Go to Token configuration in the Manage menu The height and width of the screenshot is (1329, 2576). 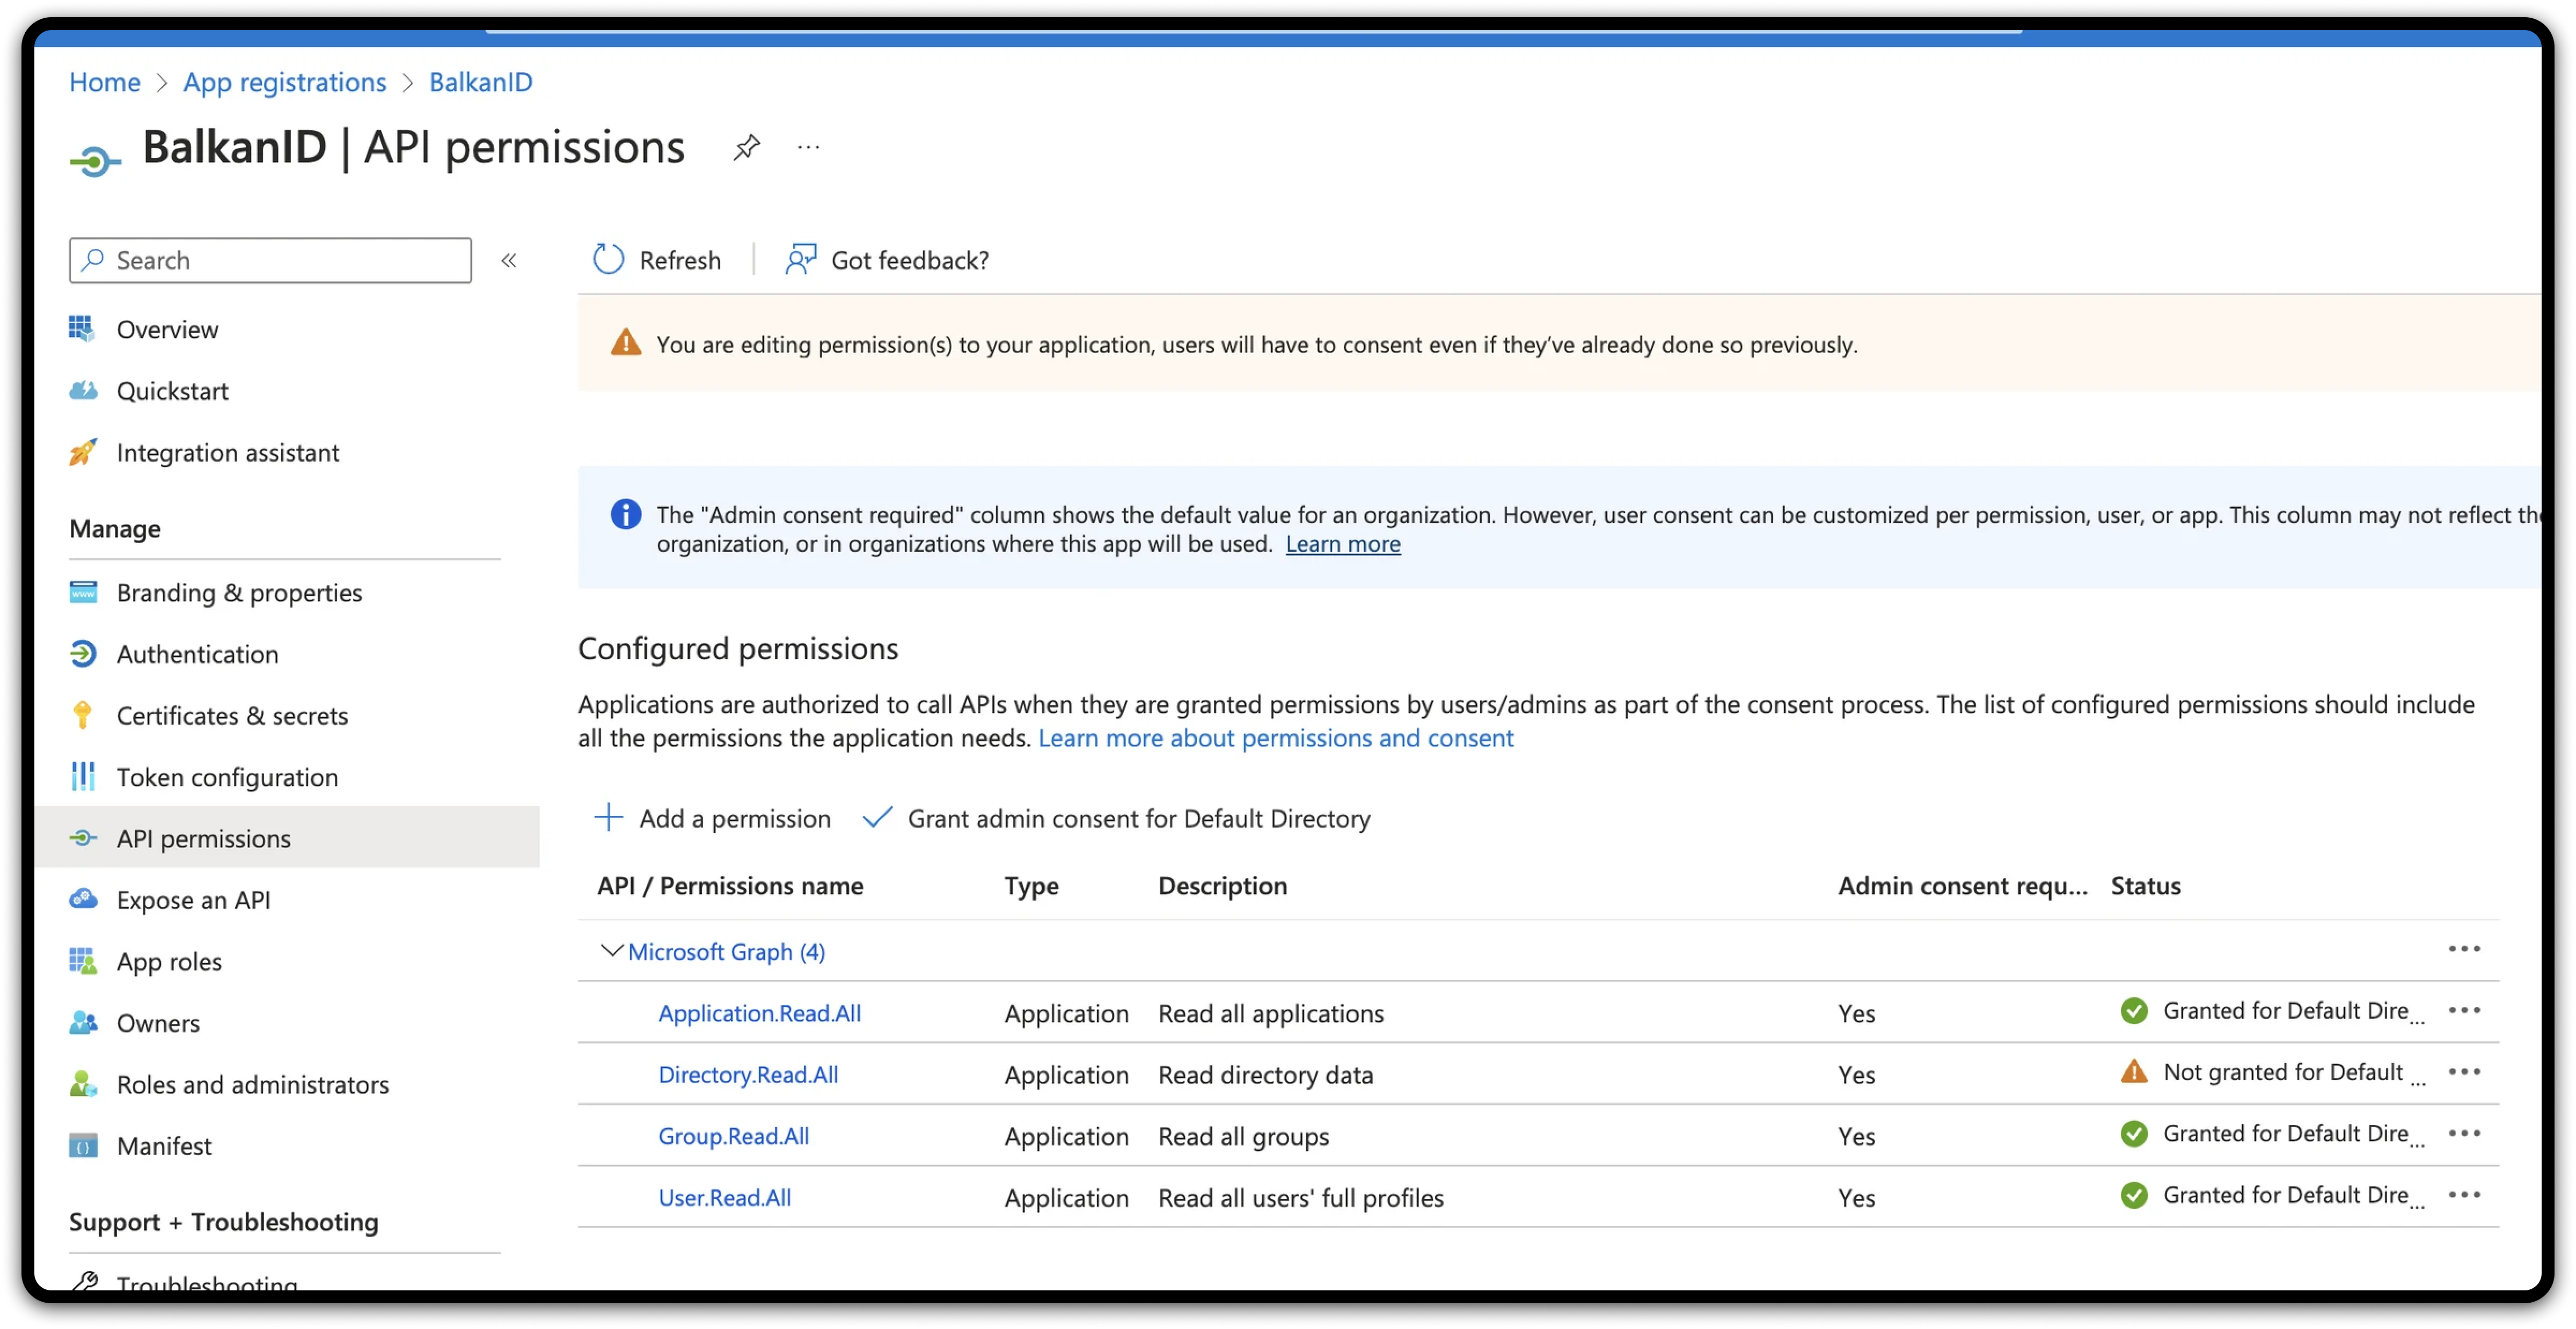point(227,777)
